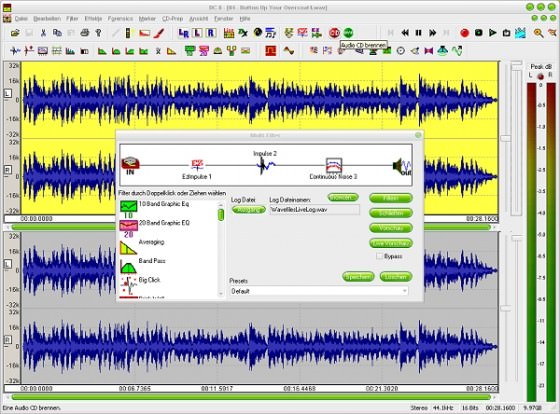This screenshot has height=414, width=560.
Task: Click the green horizontal scrollbar under bottom waveform
Action: tap(251, 397)
